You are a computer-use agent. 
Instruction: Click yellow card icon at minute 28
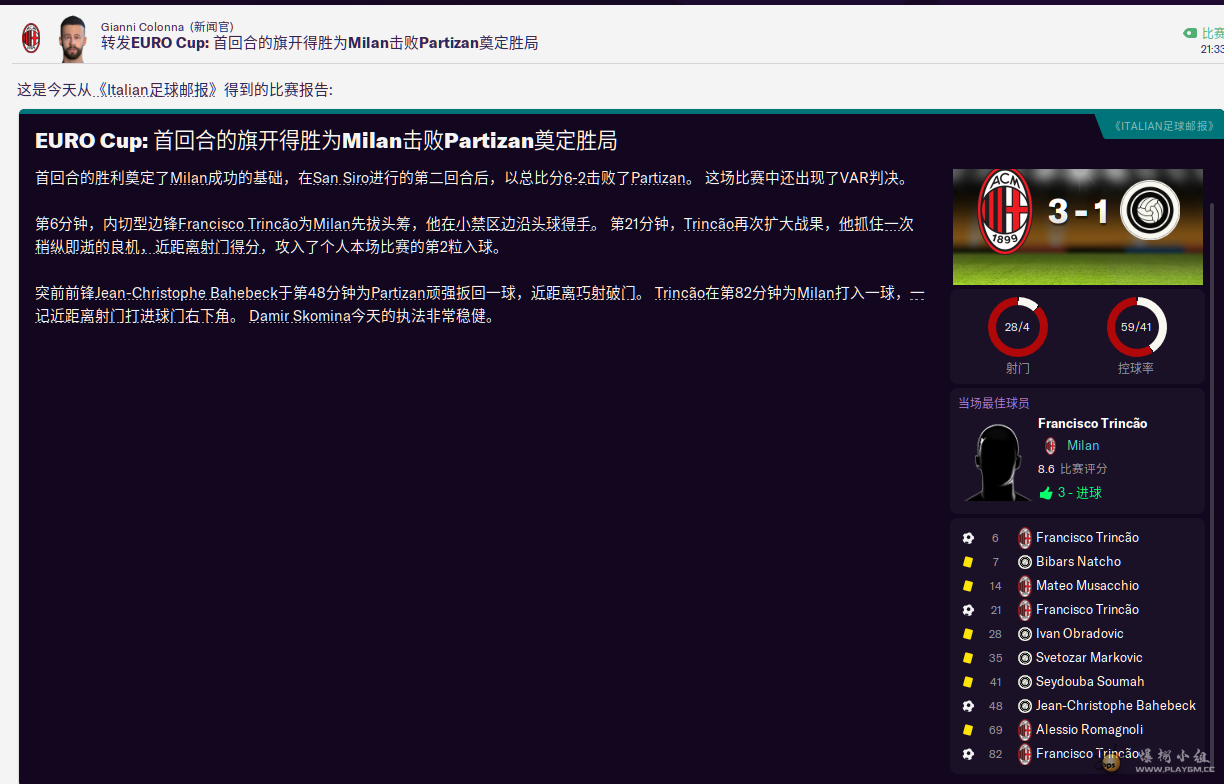pyautogui.click(x=968, y=634)
